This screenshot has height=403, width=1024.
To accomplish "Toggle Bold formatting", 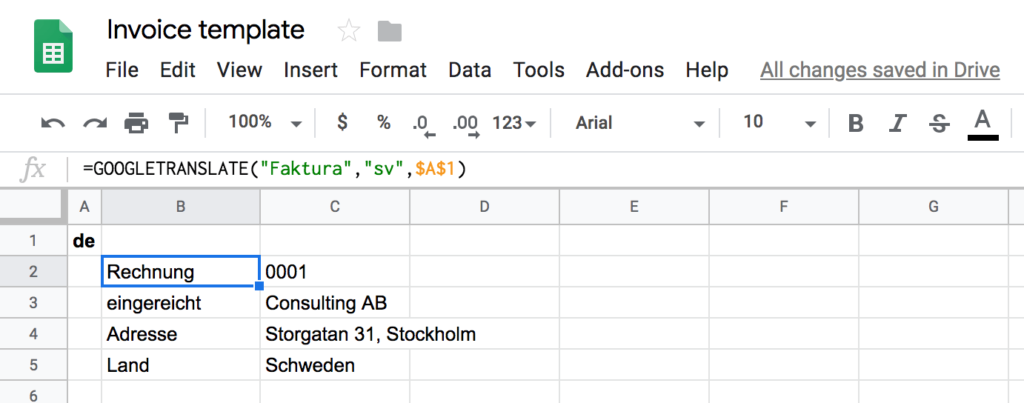I will click(x=856, y=123).
